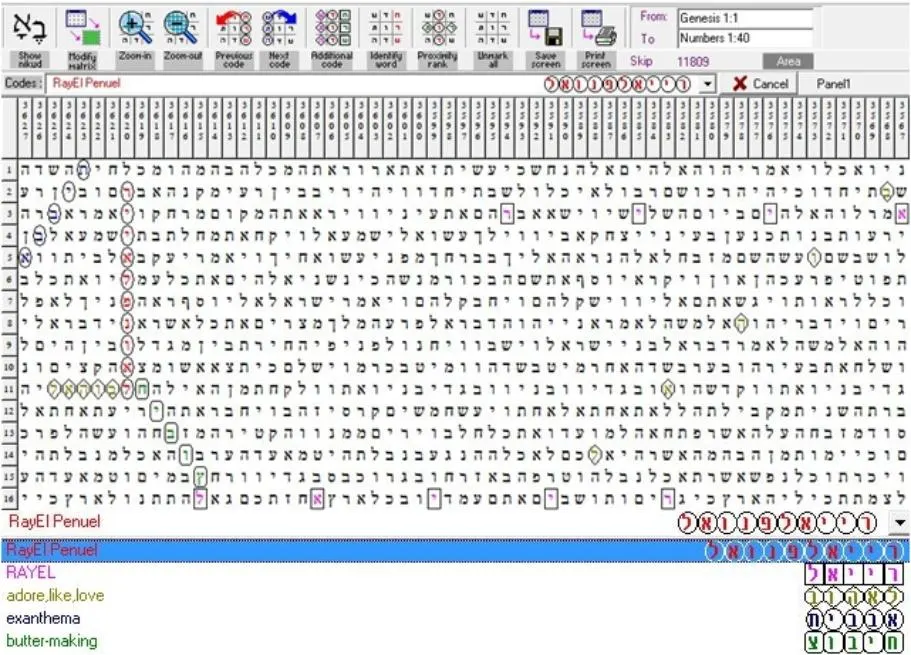Select the adore,like,love list row
The height and width of the screenshot is (655, 911).
(x=456, y=596)
